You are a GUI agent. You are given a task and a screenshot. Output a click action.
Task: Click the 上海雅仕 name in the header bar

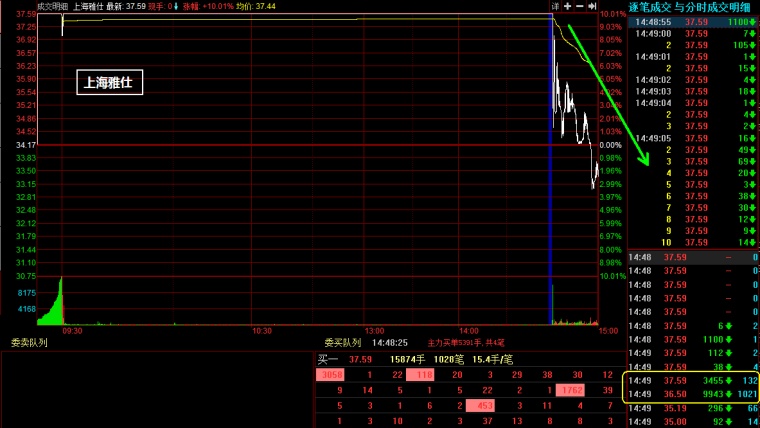tap(88, 6)
